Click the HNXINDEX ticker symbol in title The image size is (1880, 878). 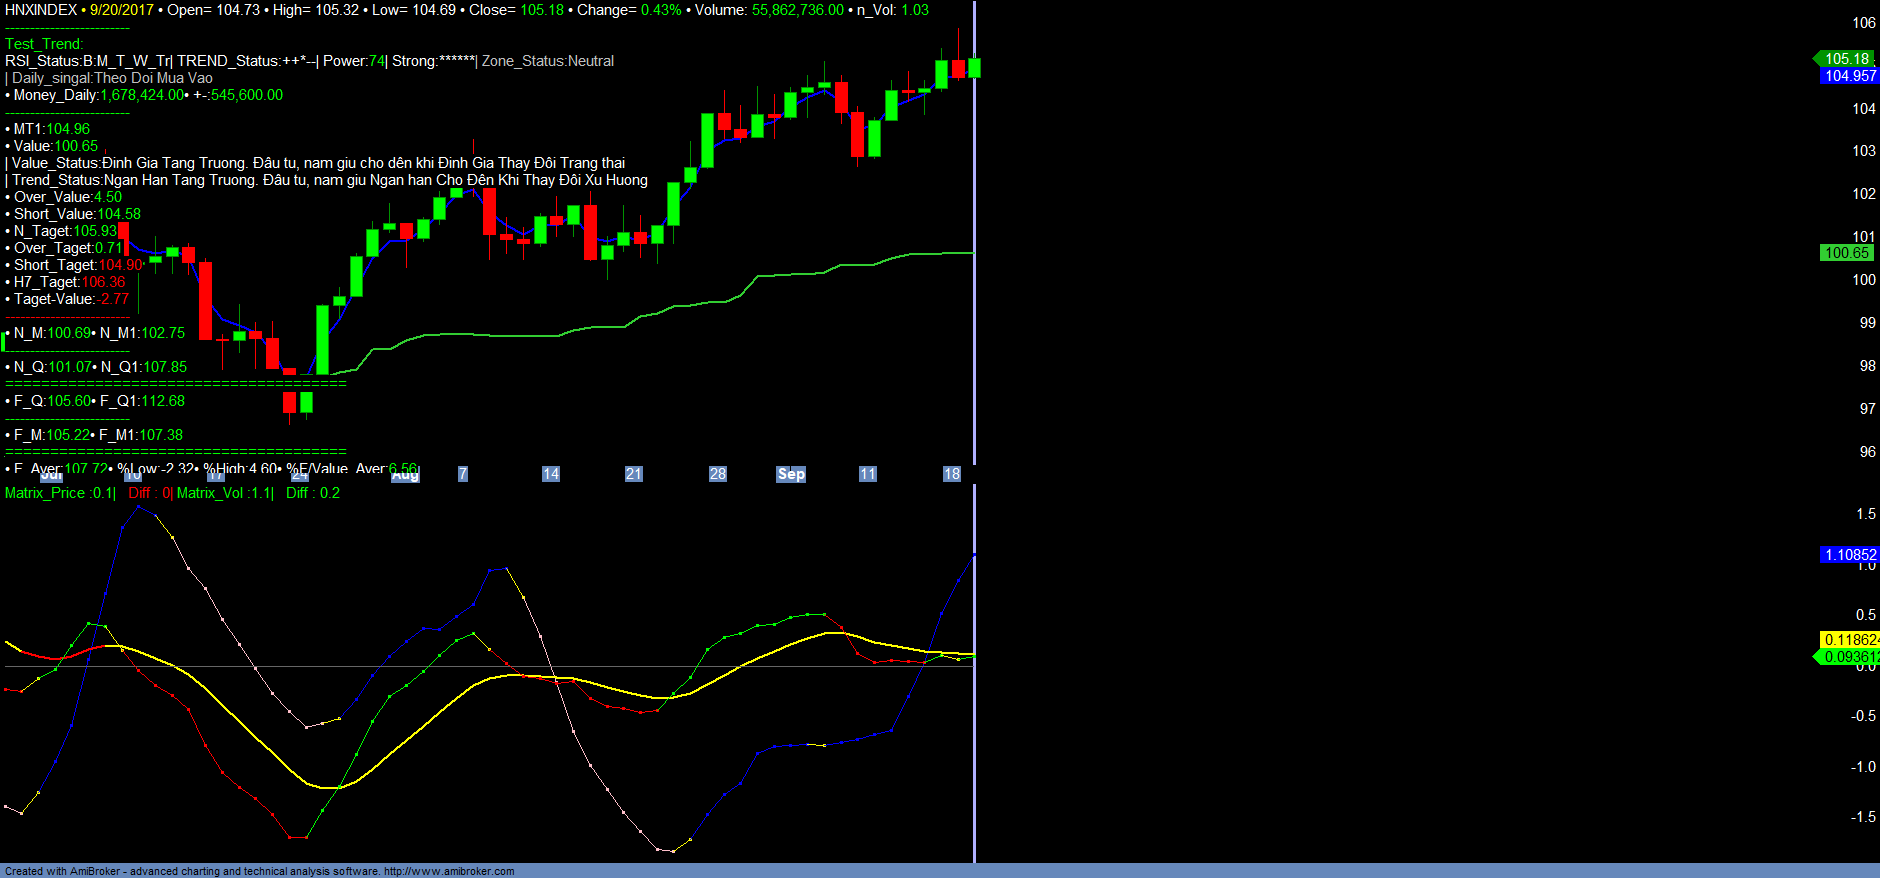(x=41, y=10)
